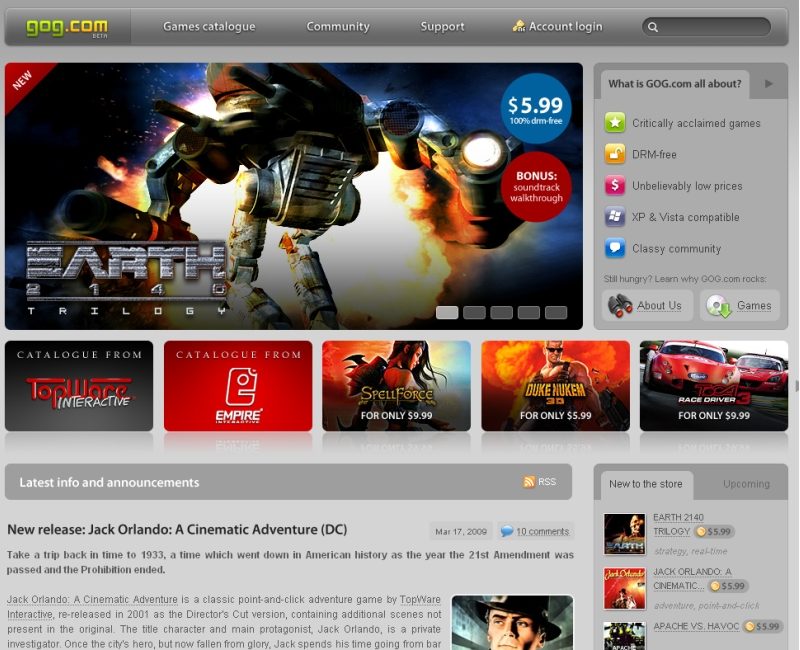
Task: Open the Games catalogue menu
Action: (x=209, y=27)
